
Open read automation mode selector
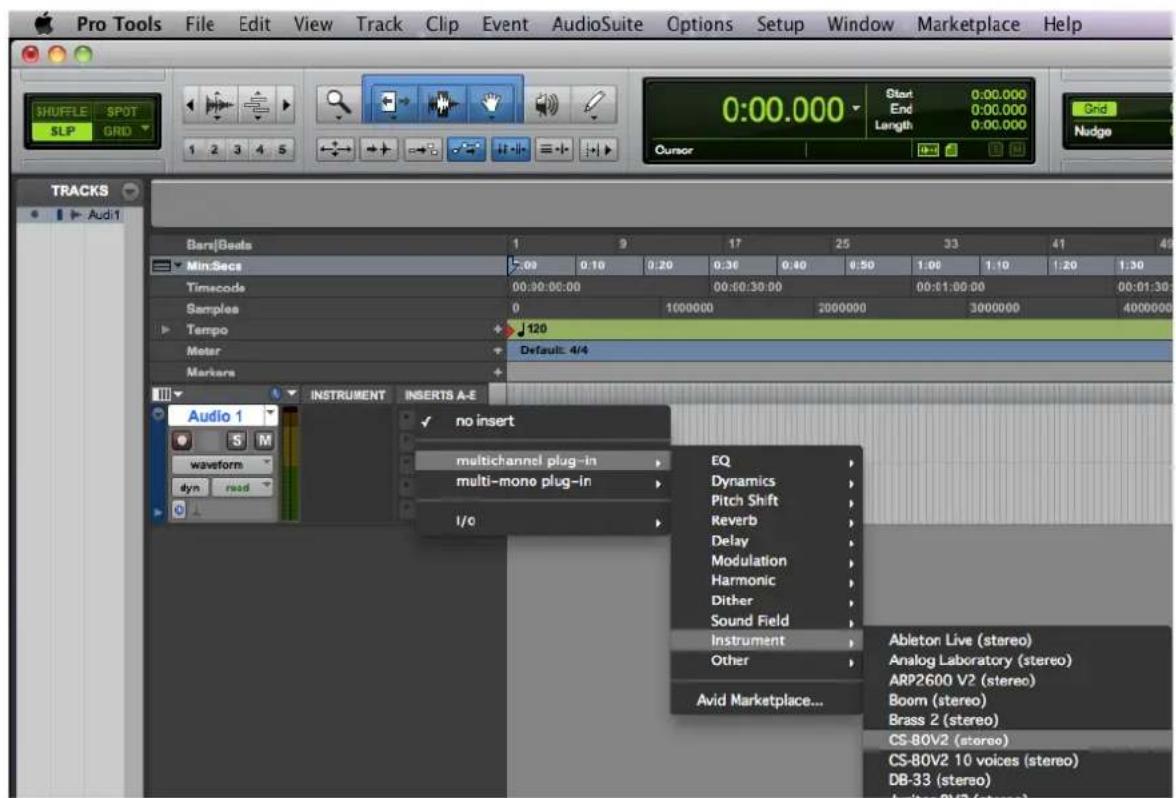pos(242,488)
